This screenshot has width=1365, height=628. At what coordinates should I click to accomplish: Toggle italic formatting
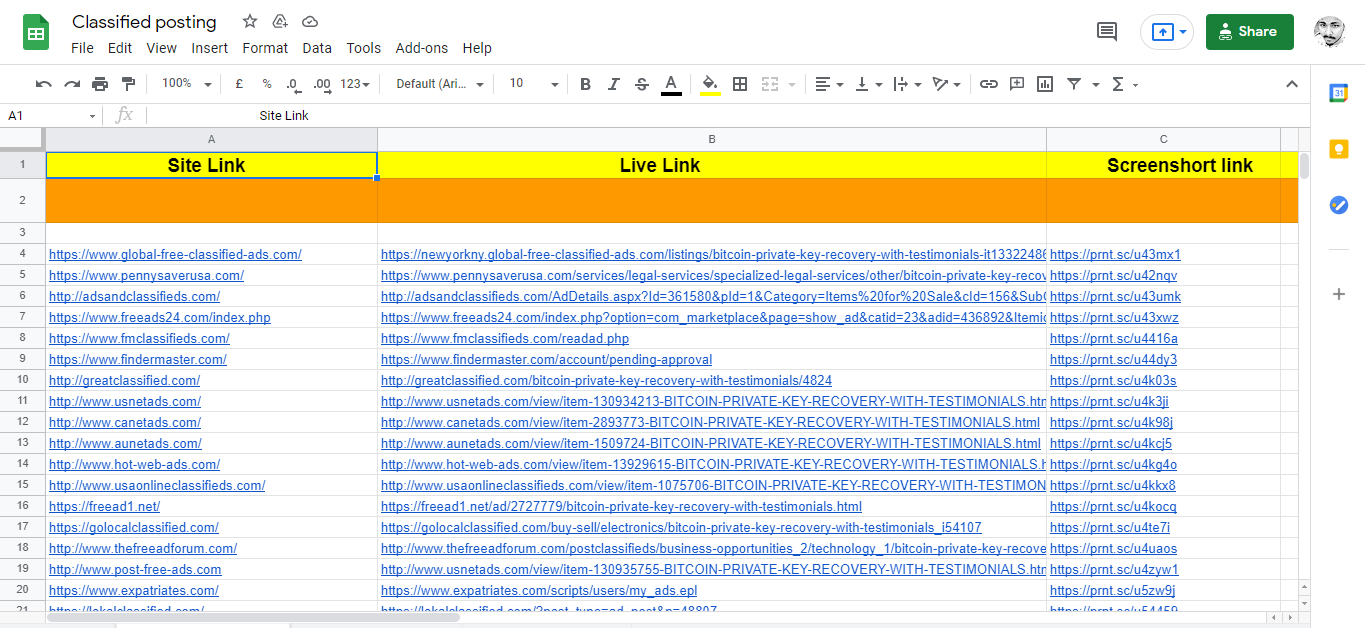[613, 84]
